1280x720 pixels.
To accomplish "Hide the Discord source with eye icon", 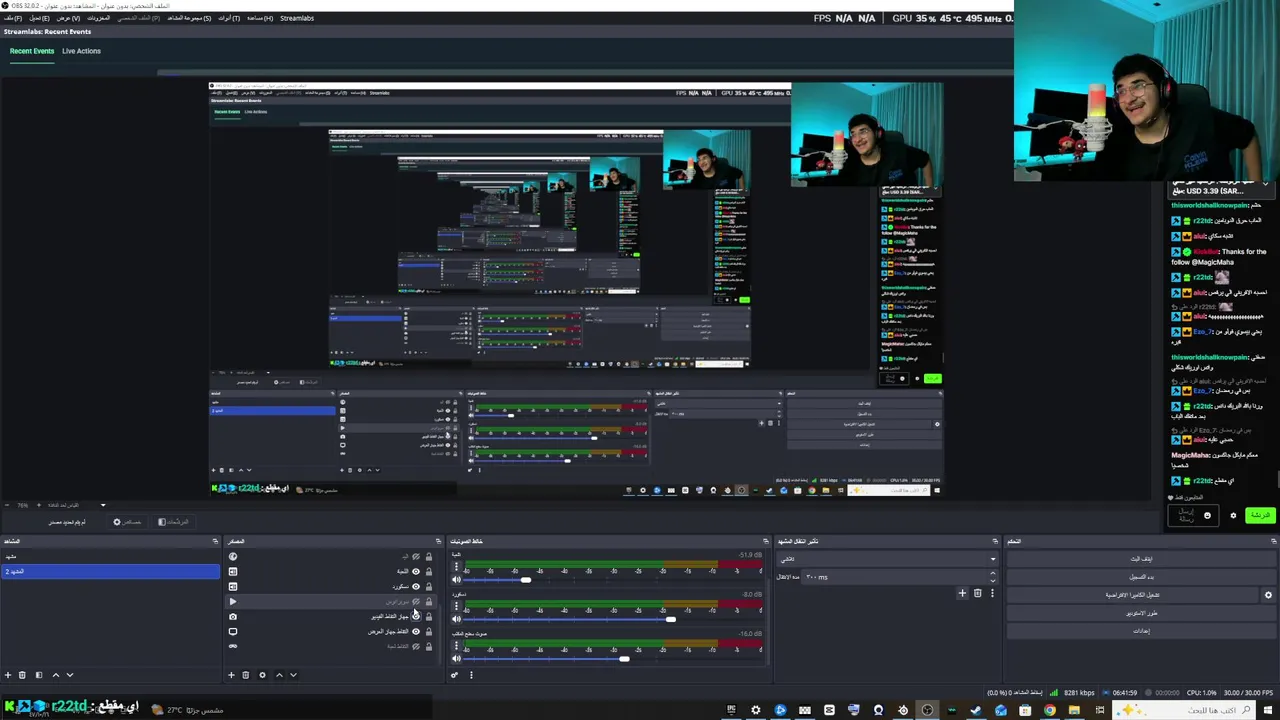I will 416,587.
